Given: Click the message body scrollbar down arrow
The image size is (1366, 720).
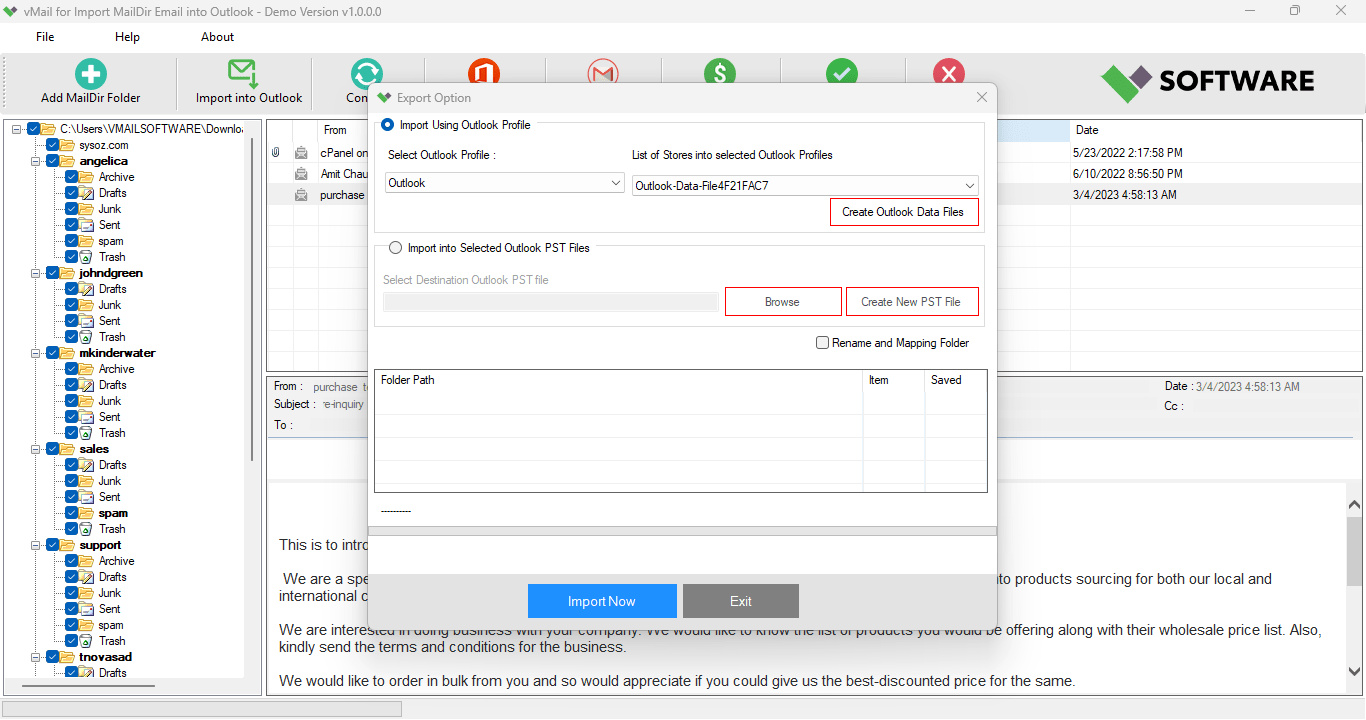Looking at the screenshot, I should (1355, 673).
